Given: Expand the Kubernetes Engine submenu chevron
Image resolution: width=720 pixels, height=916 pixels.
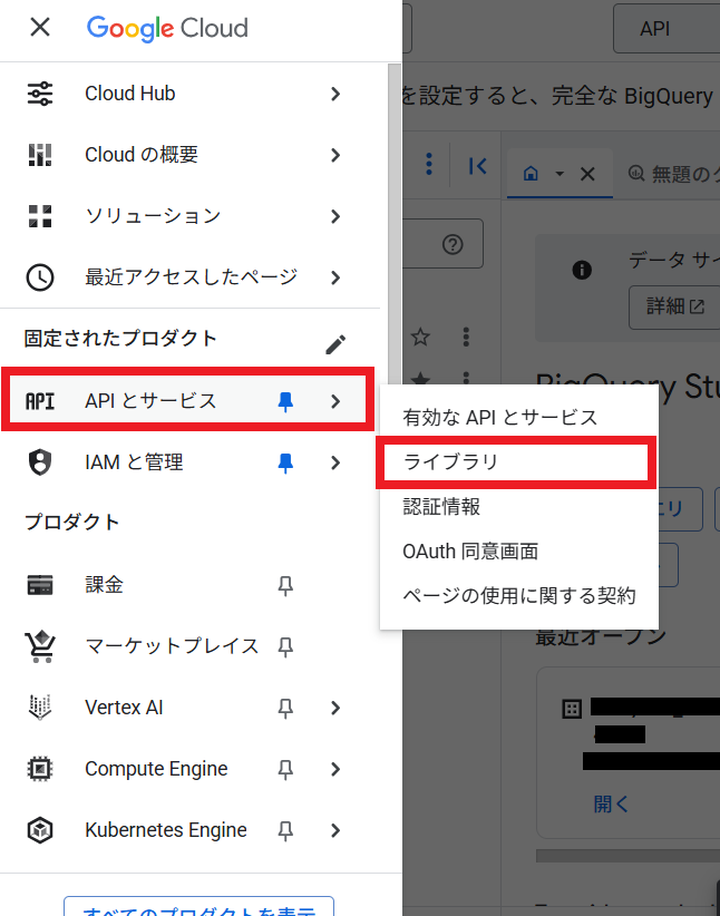Looking at the screenshot, I should pos(336,830).
